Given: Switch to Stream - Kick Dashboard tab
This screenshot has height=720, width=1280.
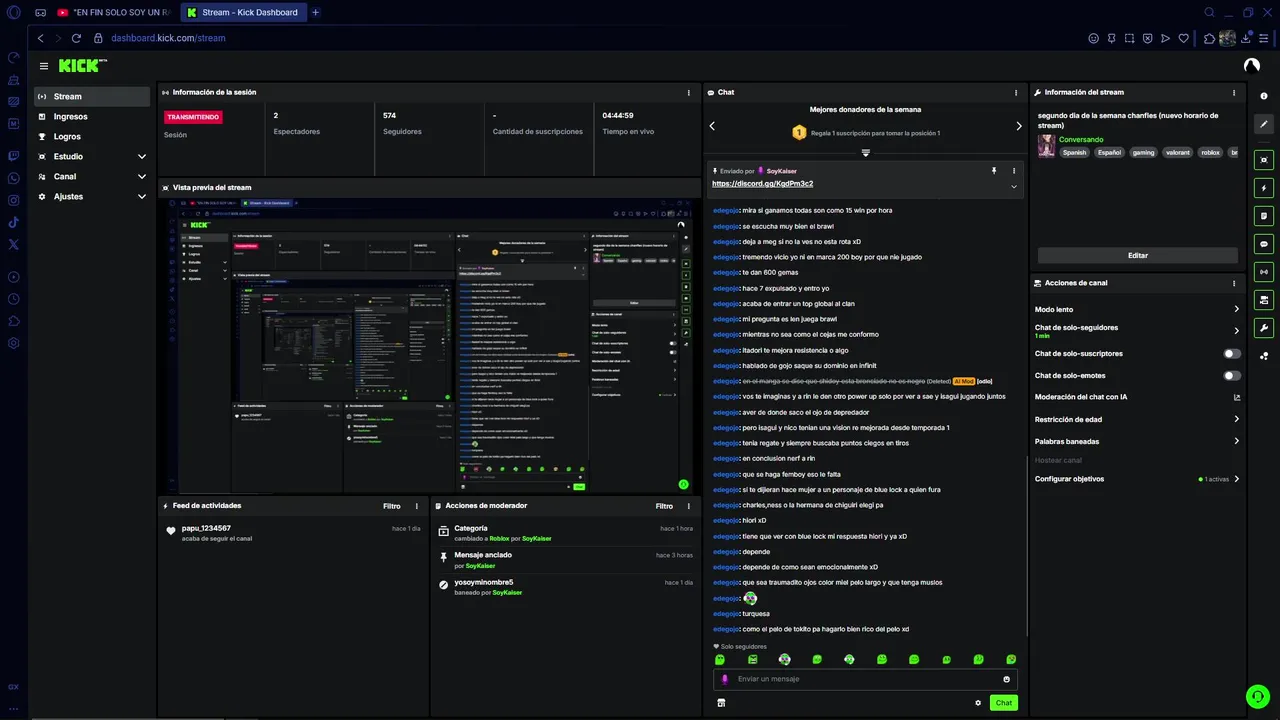Looking at the screenshot, I should pyautogui.click(x=243, y=12).
